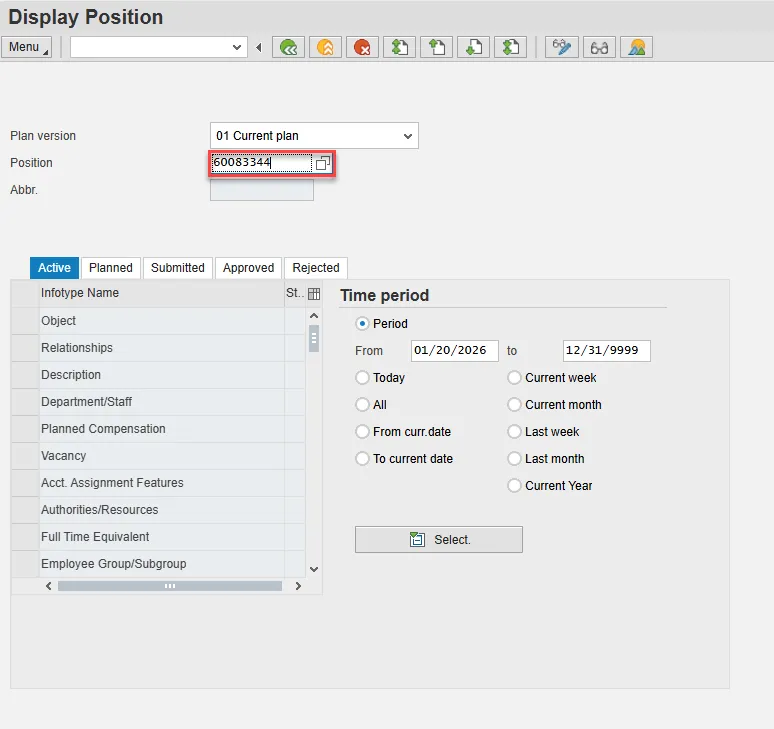This screenshot has width=774, height=729.
Task: Select the Current week radio button
Action: (514, 378)
